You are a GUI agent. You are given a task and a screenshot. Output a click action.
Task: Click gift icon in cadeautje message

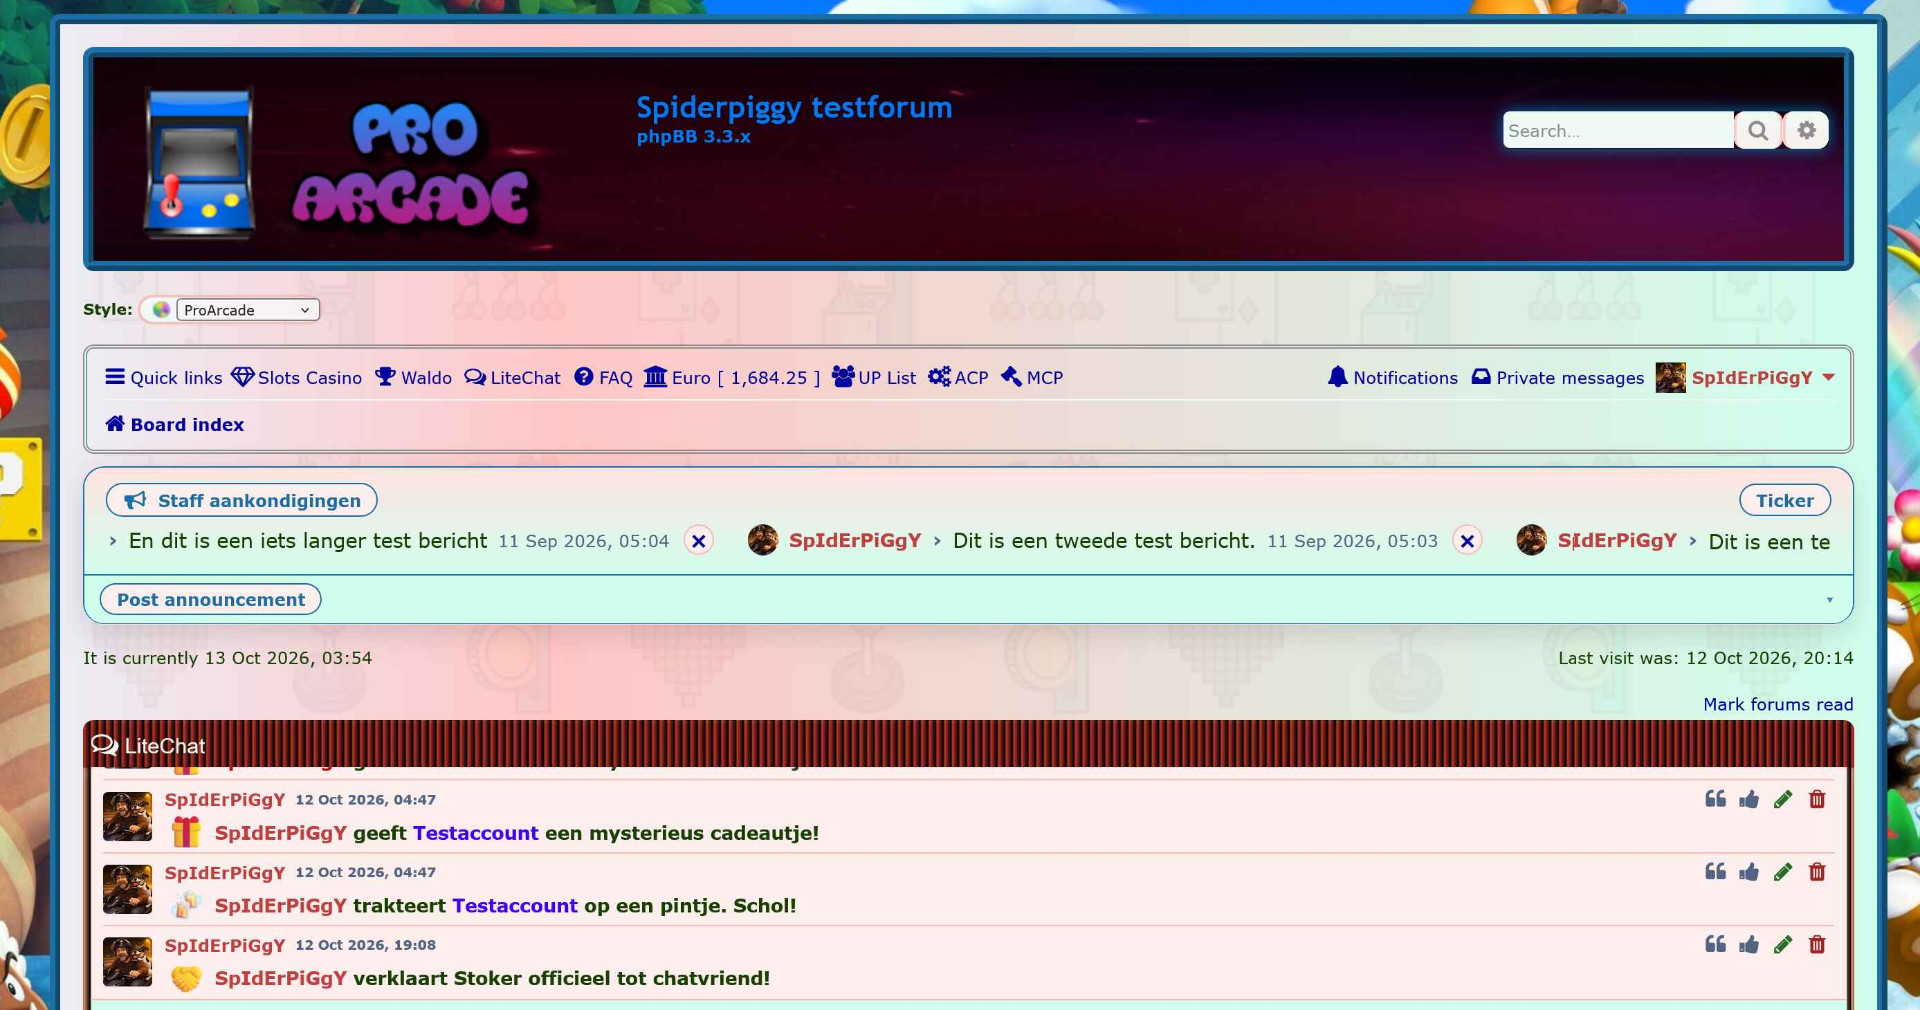(x=186, y=832)
